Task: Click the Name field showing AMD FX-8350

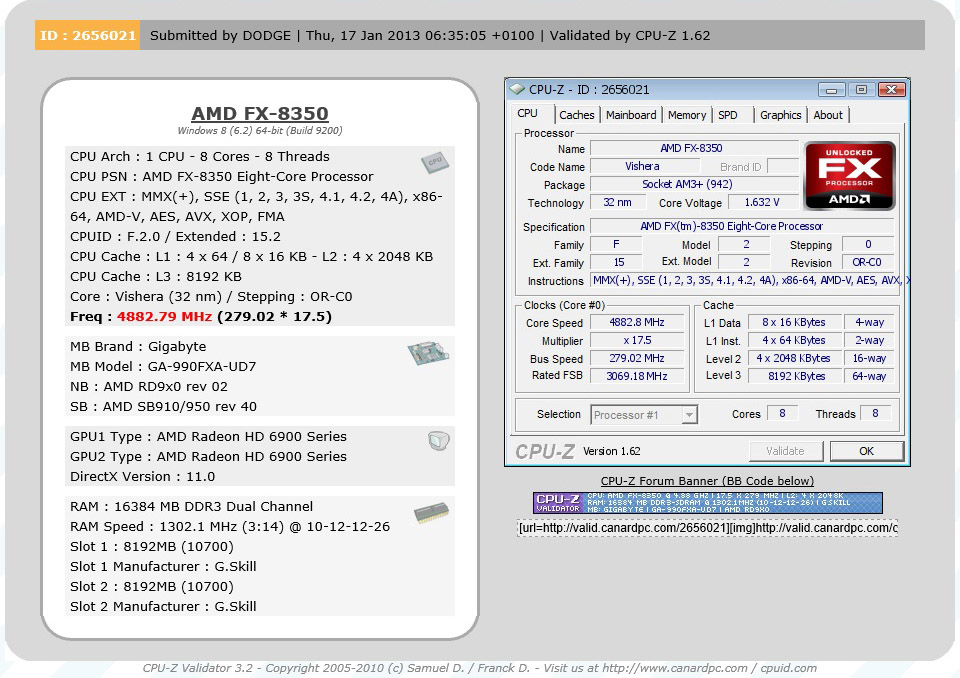Action: point(694,148)
